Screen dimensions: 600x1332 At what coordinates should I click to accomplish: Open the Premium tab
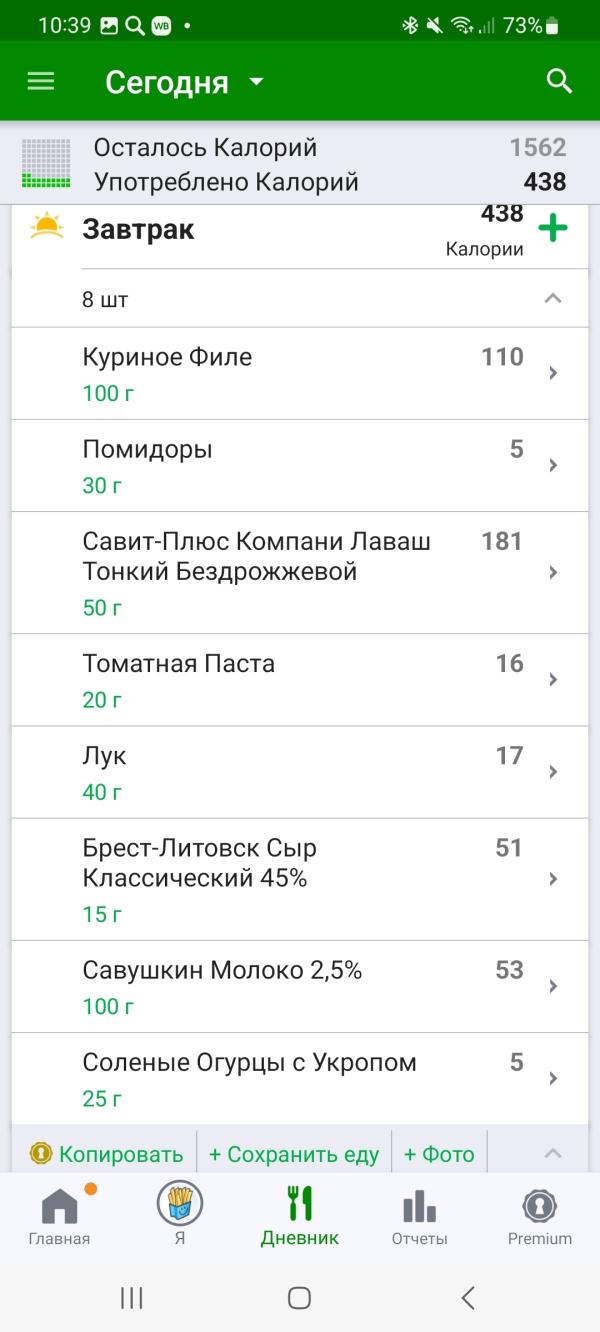[x=540, y=1216]
